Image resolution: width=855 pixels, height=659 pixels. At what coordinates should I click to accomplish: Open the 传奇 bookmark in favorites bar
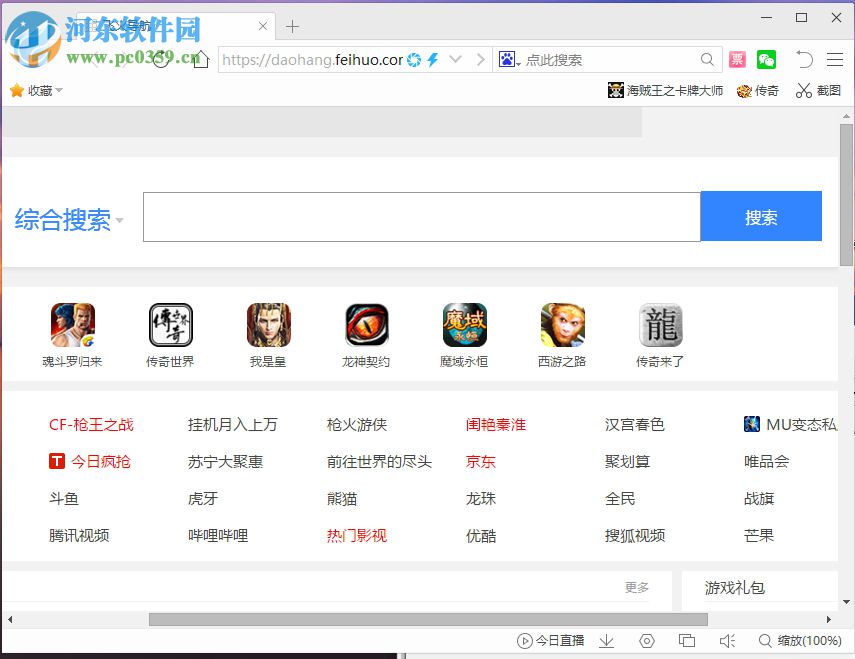click(758, 91)
